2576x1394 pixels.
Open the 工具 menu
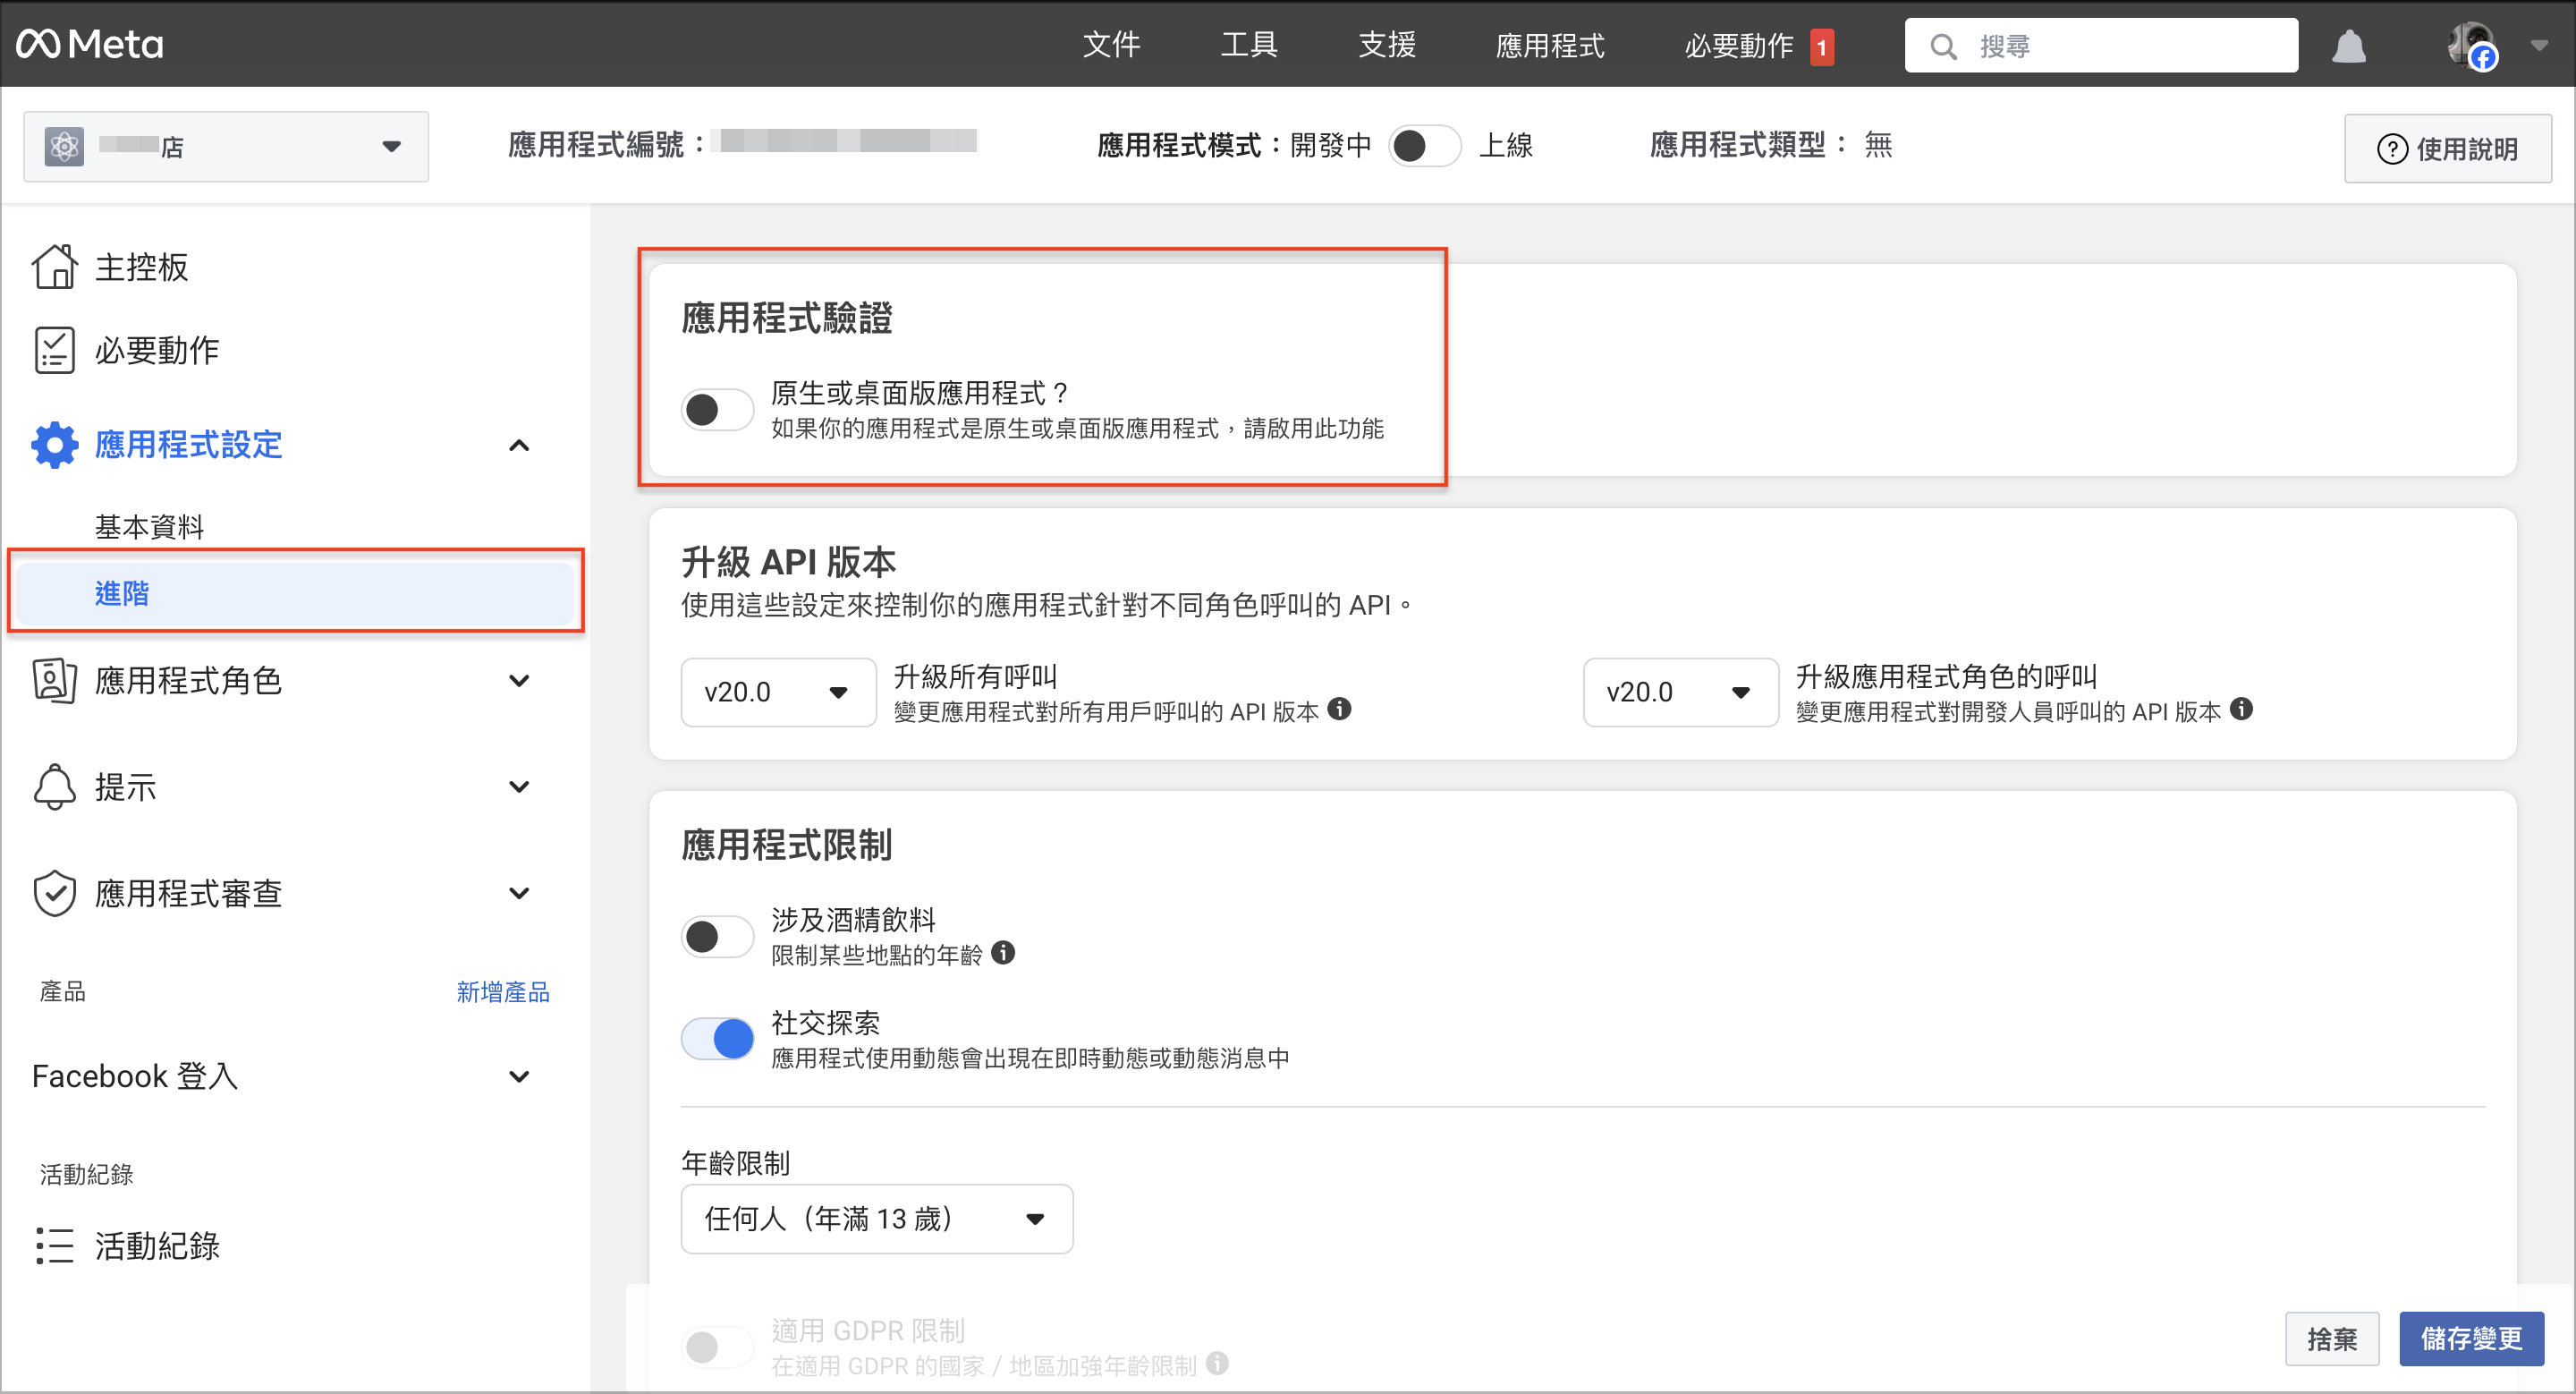coord(1249,45)
